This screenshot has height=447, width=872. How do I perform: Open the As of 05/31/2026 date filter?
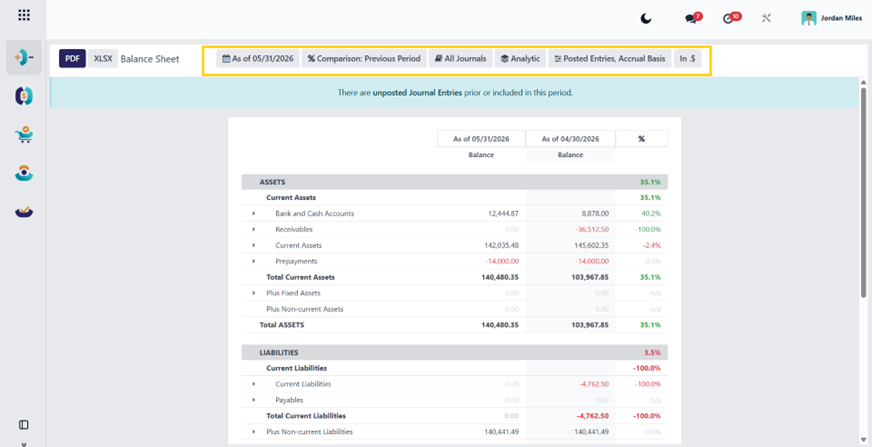pos(258,58)
